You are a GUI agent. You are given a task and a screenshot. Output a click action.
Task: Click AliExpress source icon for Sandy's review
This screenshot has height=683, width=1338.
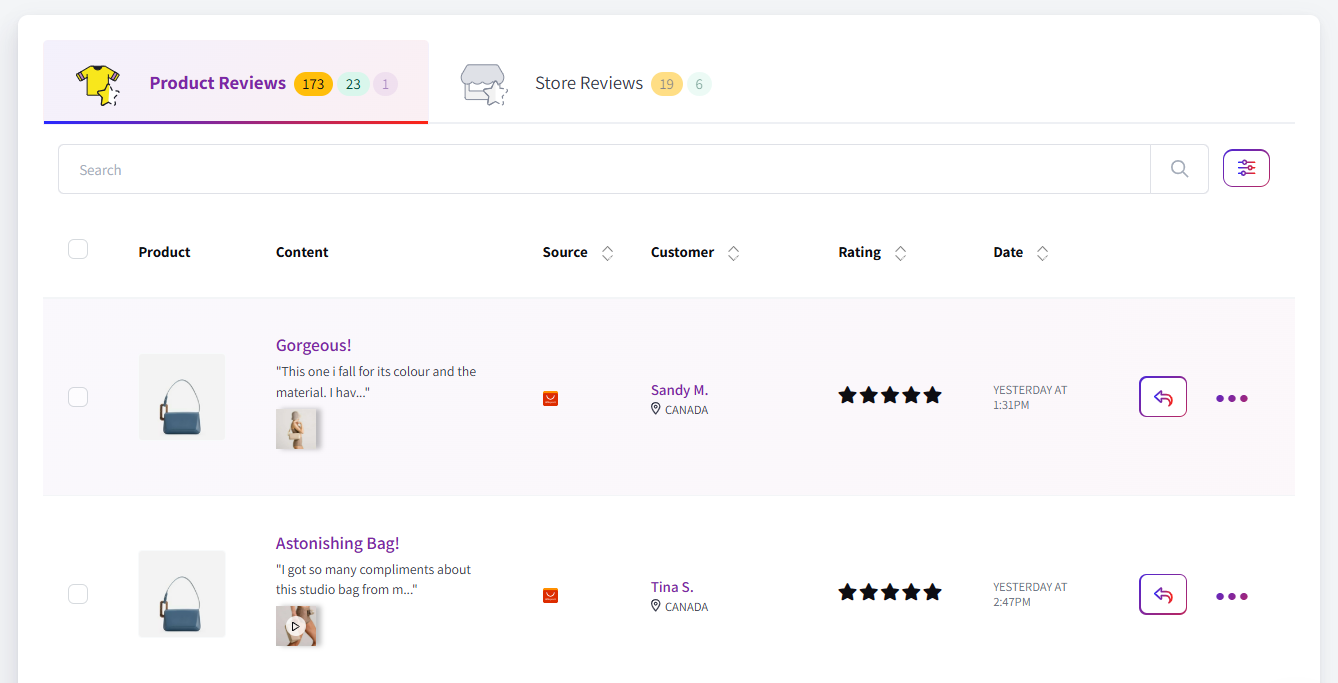[550, 398]
